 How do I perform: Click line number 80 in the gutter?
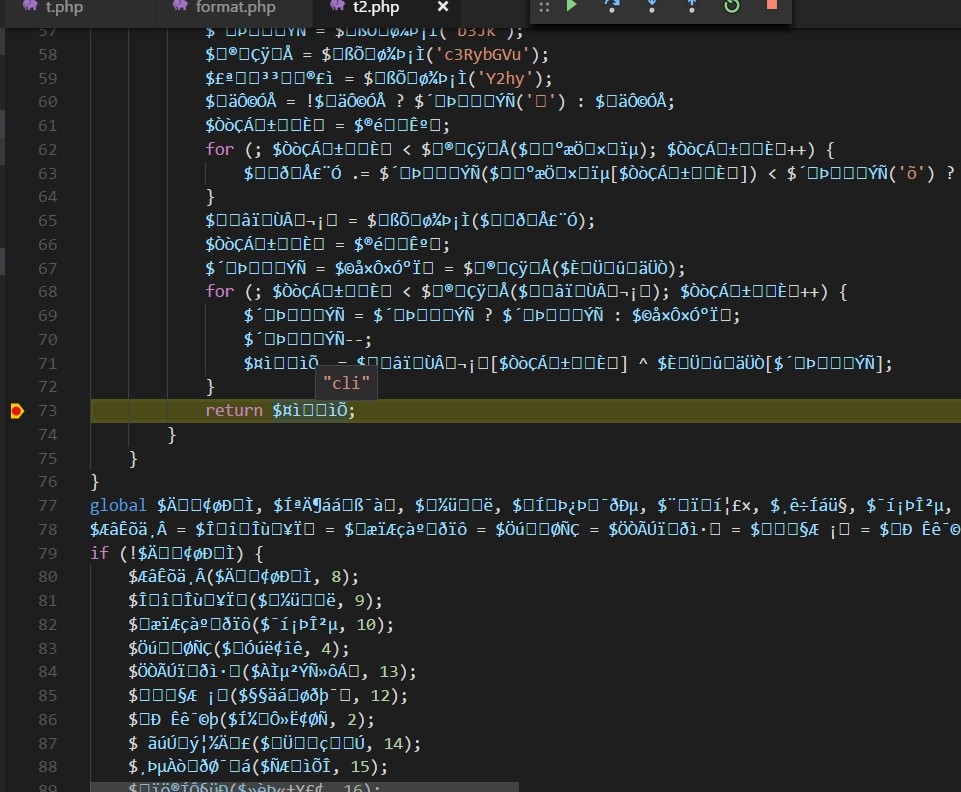tap(47, 577)
